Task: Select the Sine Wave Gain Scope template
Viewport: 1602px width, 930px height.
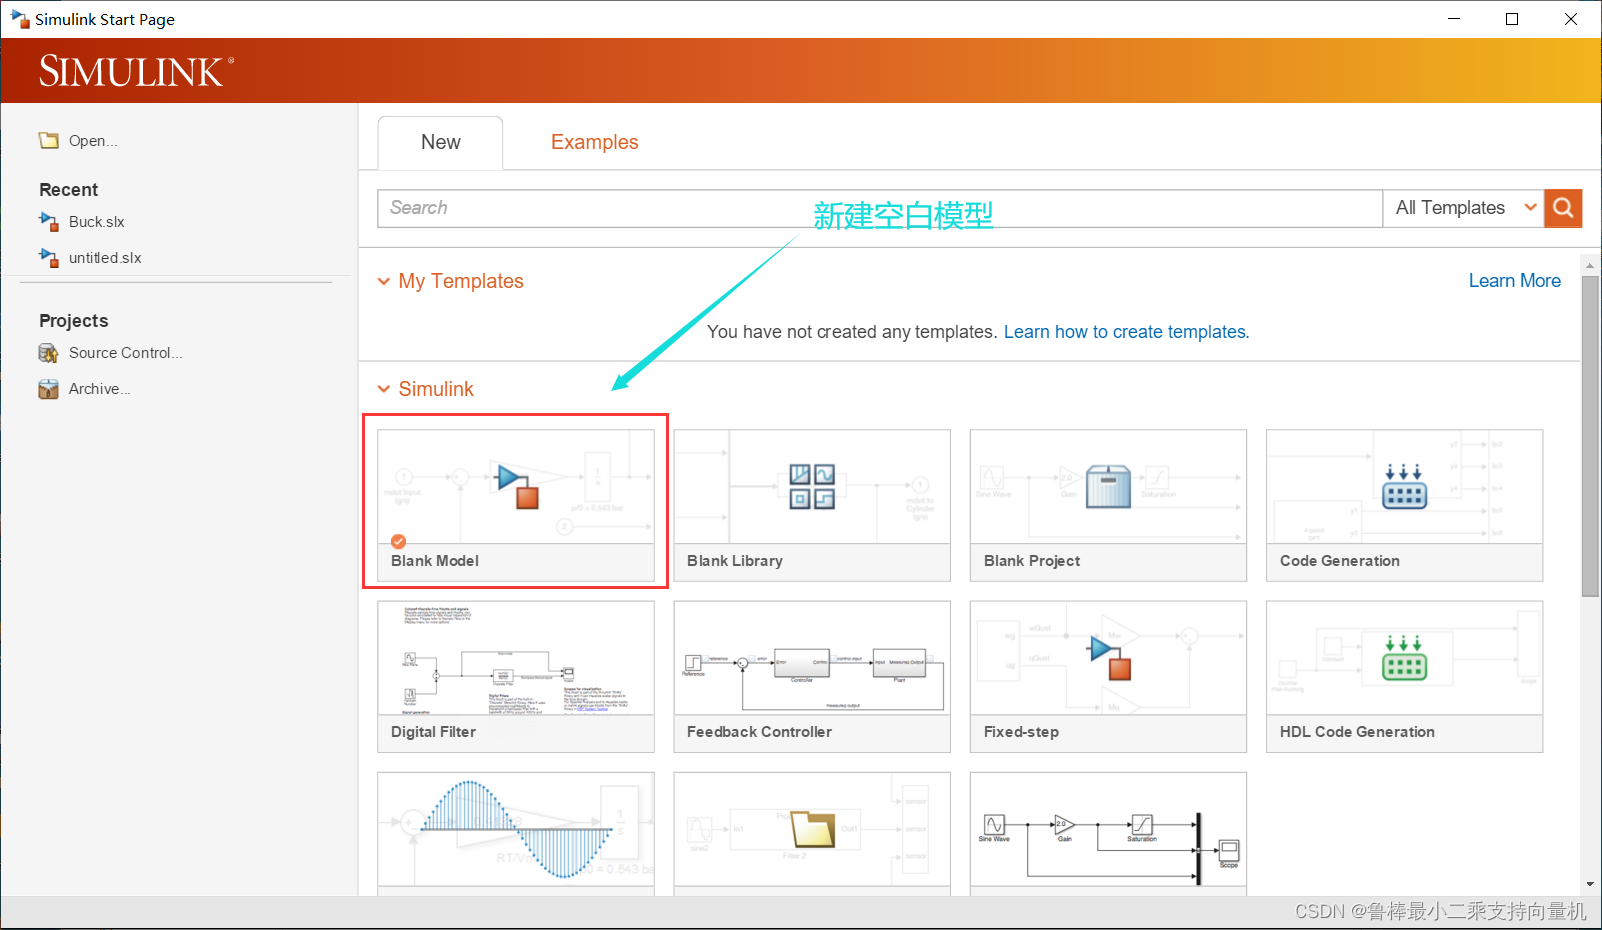Action: coord(1108,833)
